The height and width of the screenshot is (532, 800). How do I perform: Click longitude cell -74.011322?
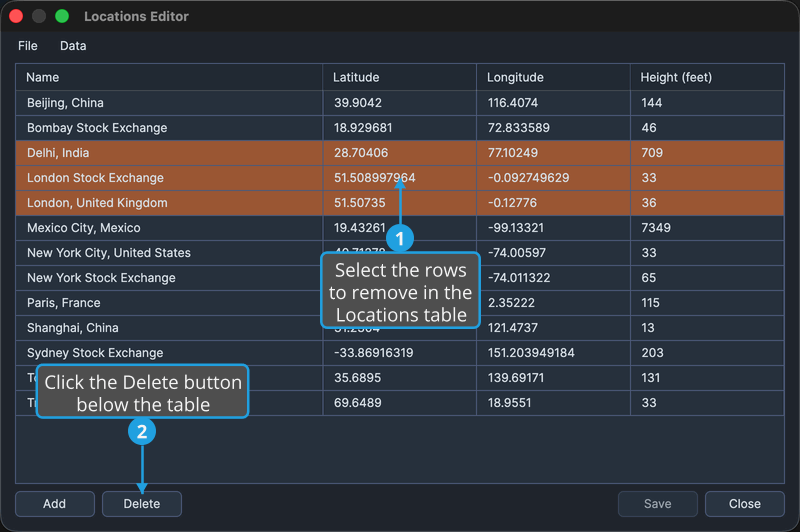pyautogui.click(x=553, y=277)
